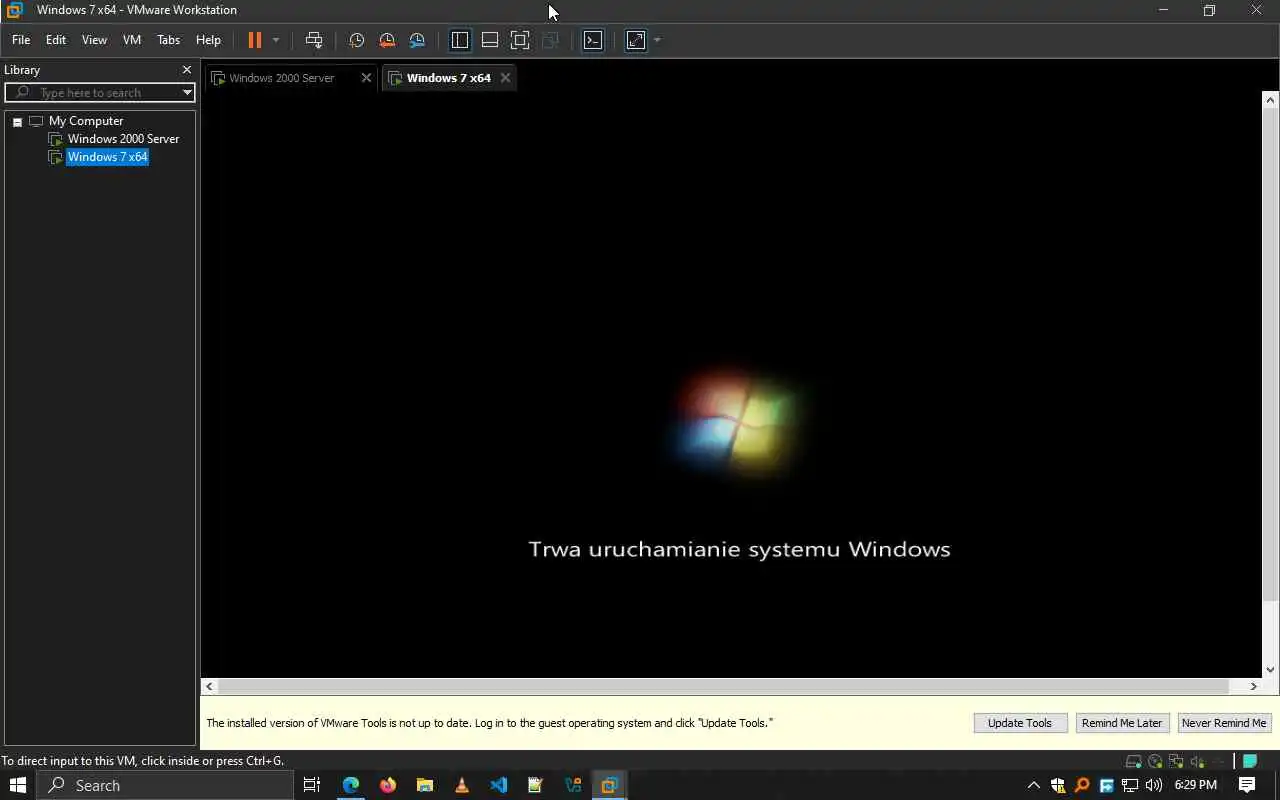The image size is (1280, 800).
Task: Click VMware Workstation taskbar icon
Action: (609, 785)
